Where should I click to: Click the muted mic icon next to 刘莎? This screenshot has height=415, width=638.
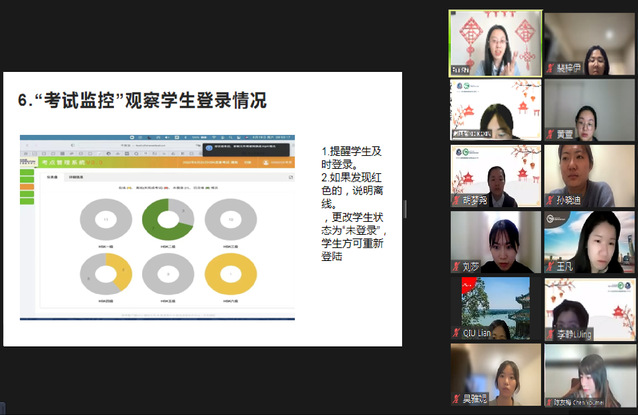[x=456, y=267]
